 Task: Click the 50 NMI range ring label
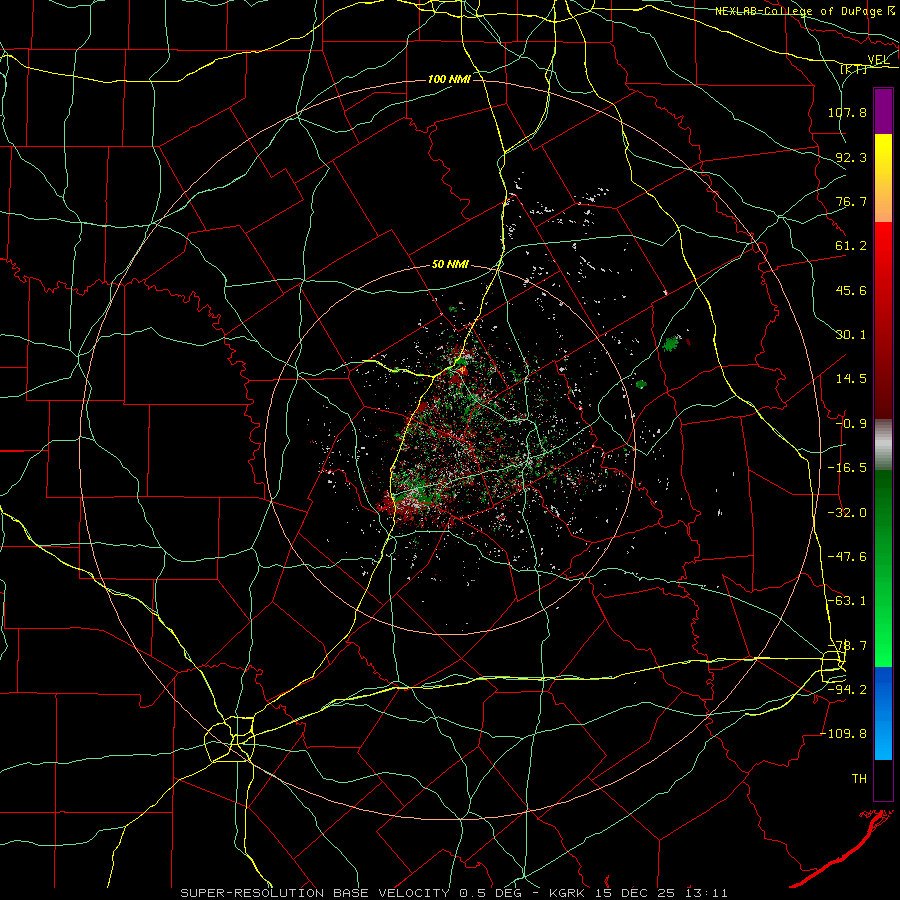click(450, 264)
